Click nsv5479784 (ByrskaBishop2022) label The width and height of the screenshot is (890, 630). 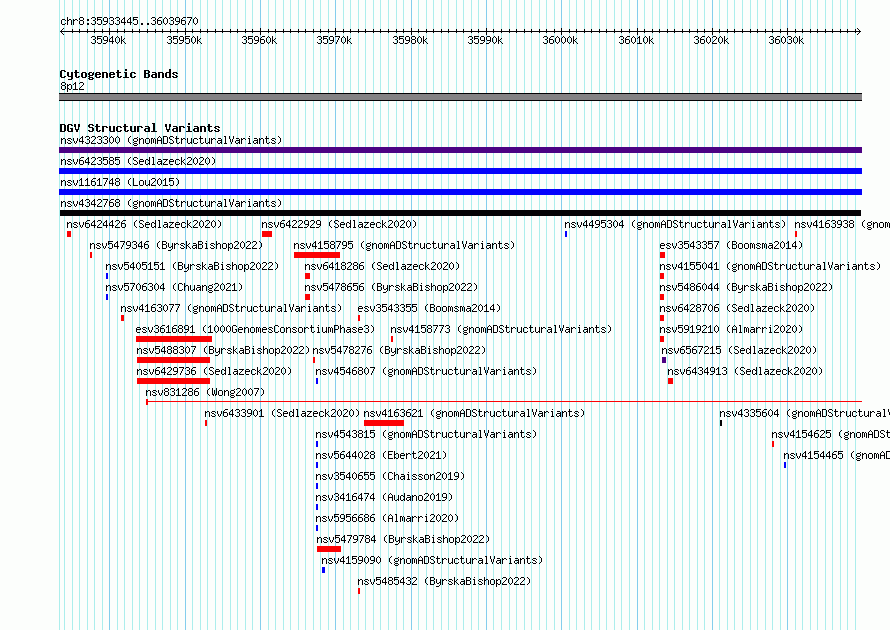click(403, 539)
